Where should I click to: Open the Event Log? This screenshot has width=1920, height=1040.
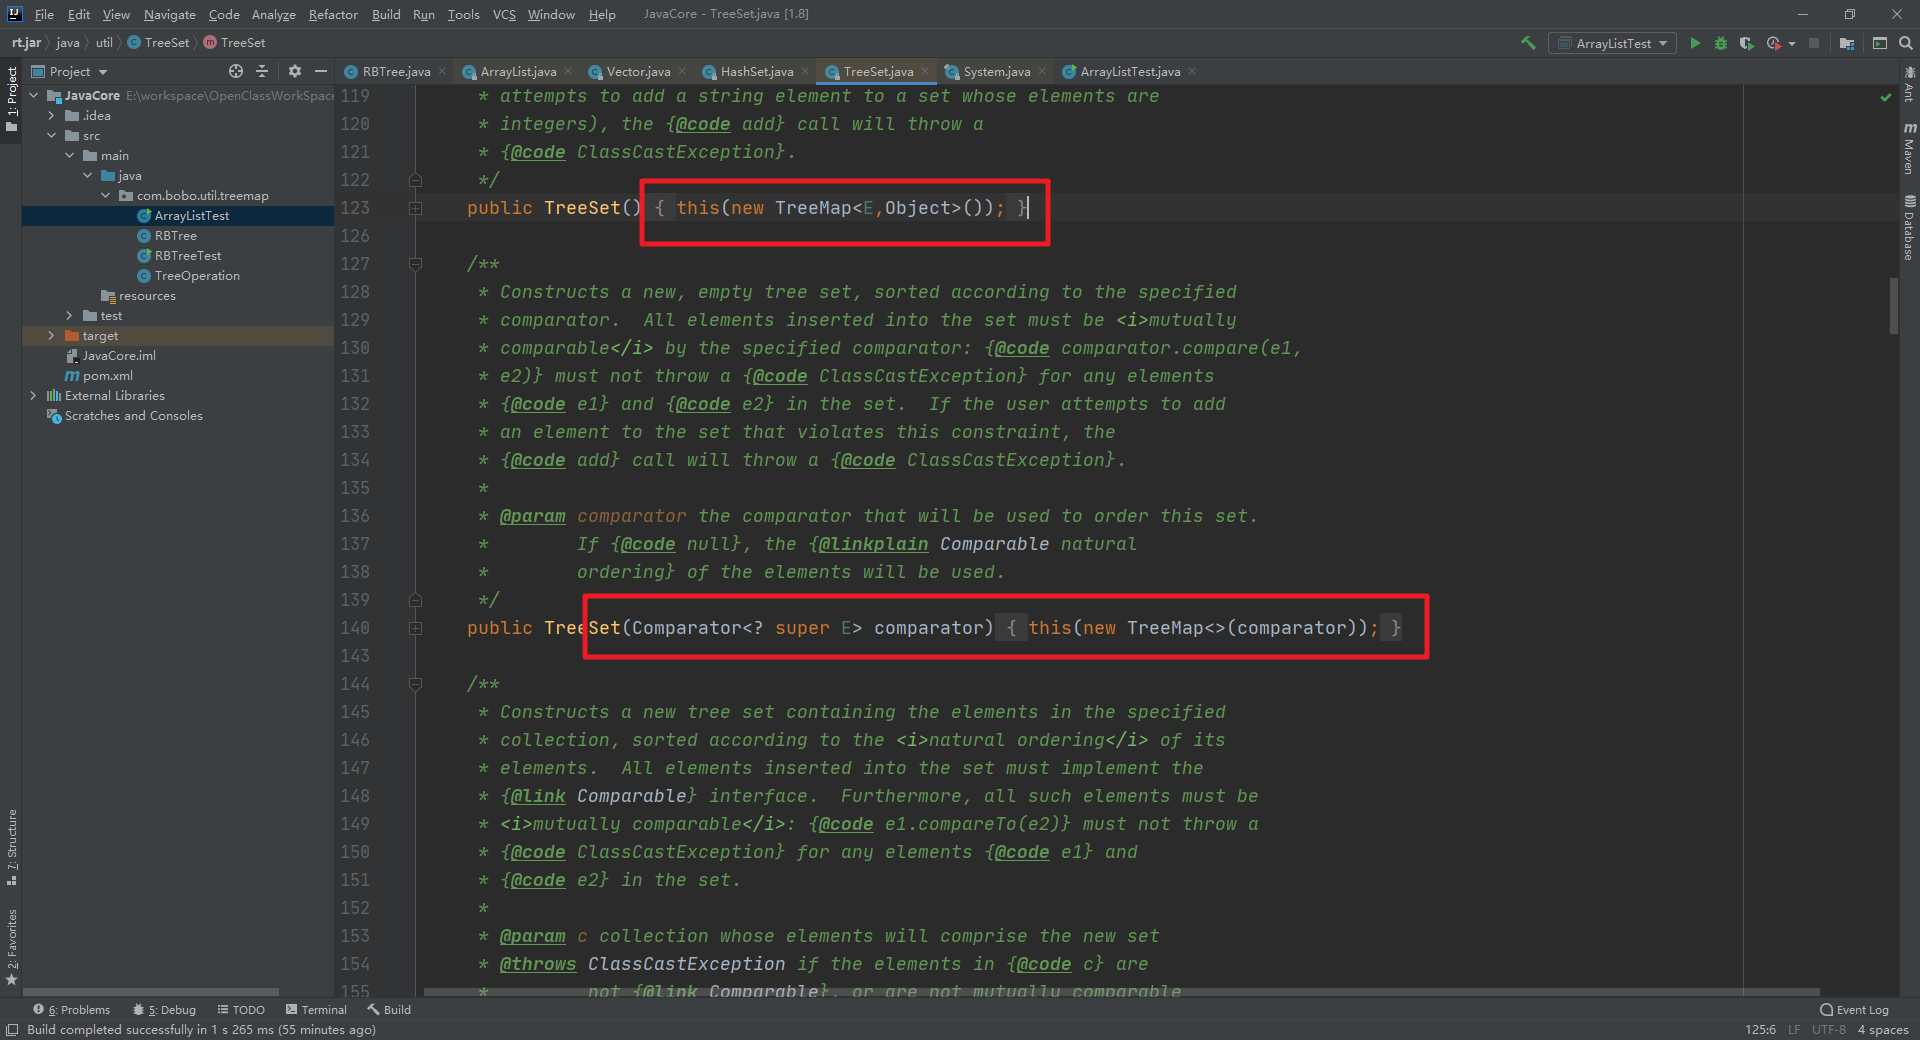(x=1854, y=1009)
